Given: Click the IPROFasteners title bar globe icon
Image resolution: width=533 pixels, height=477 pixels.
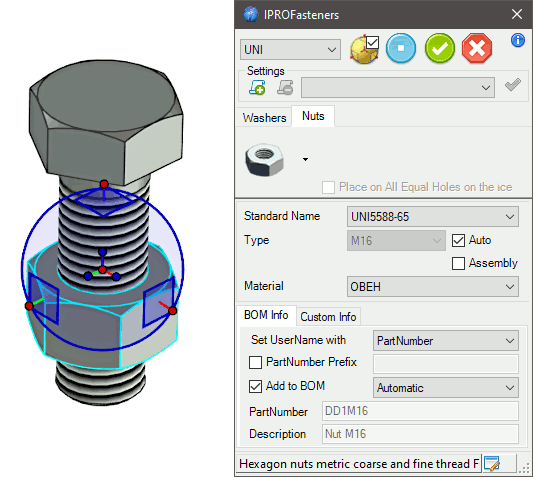Looking at the screenshot, I should coord(251,14).
